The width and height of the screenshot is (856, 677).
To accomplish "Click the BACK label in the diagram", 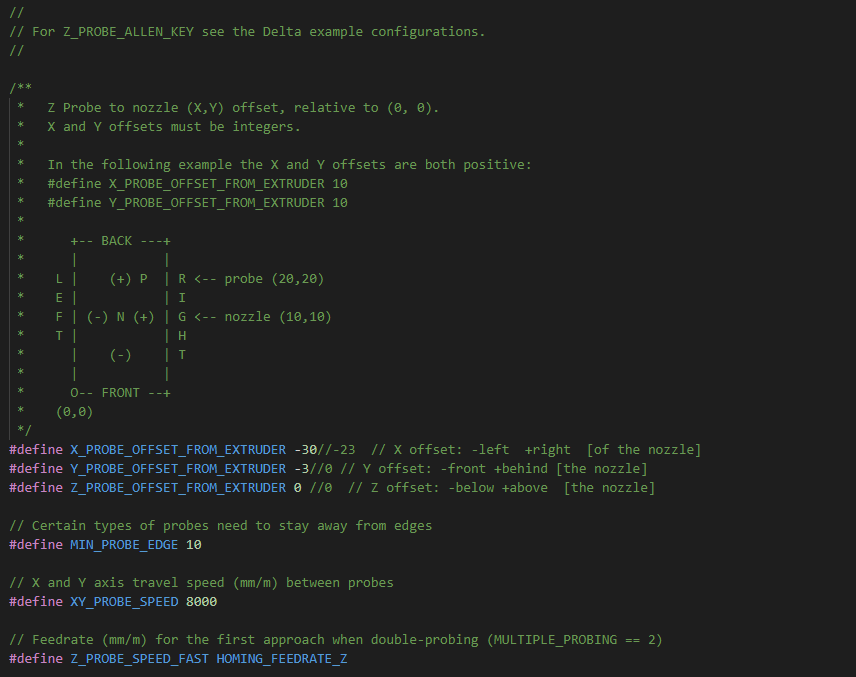I will [117, 241].
